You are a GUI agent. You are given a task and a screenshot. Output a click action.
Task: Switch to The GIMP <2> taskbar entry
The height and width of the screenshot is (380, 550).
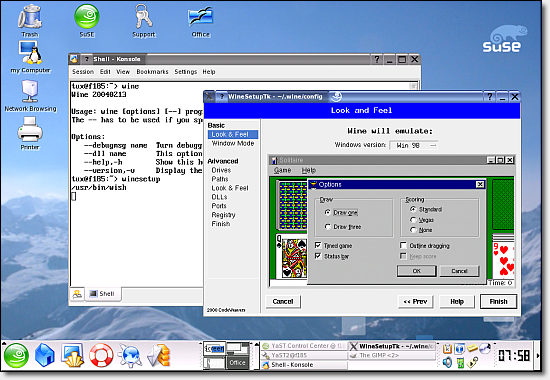392,355
